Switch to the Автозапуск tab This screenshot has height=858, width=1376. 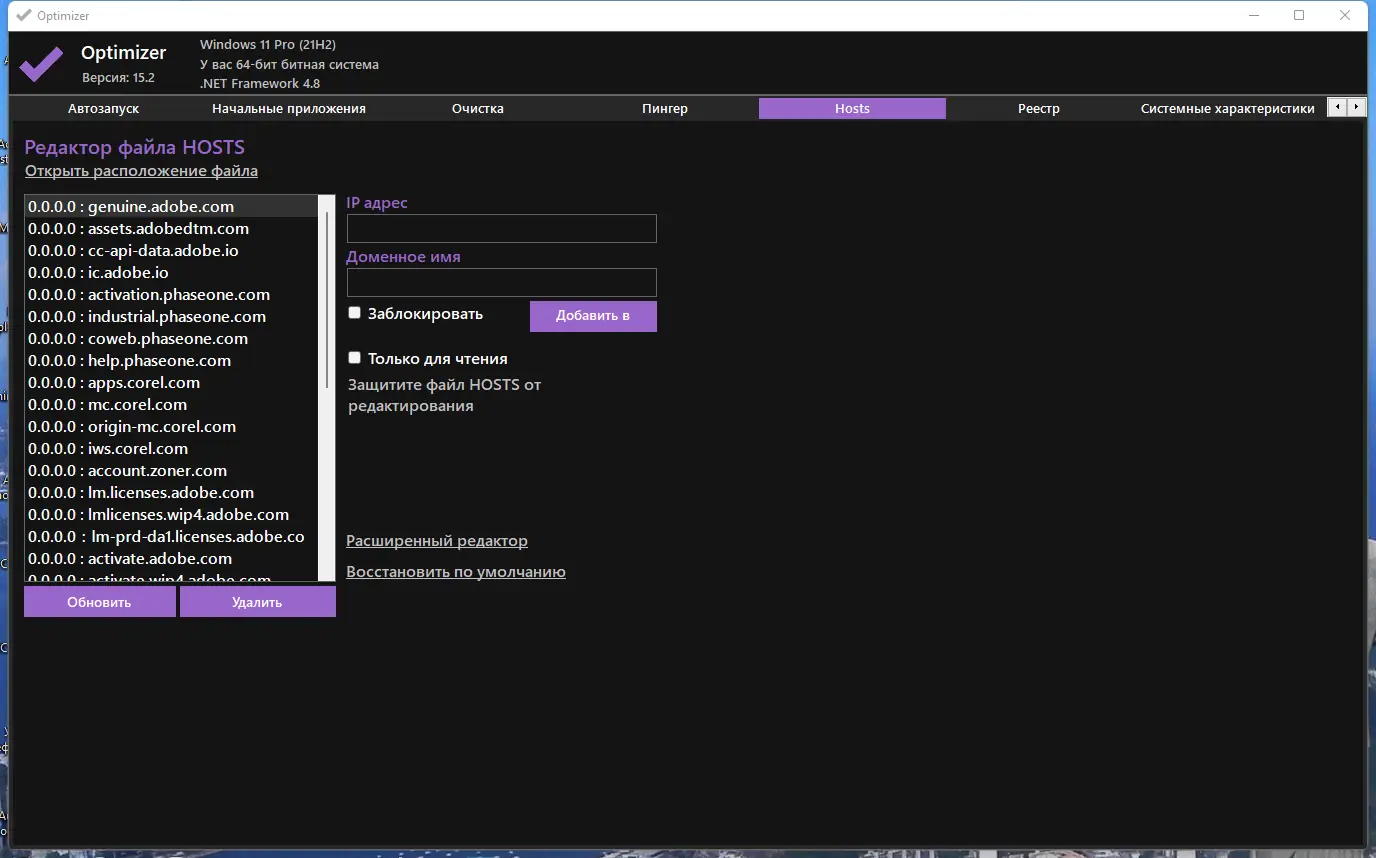103,108
